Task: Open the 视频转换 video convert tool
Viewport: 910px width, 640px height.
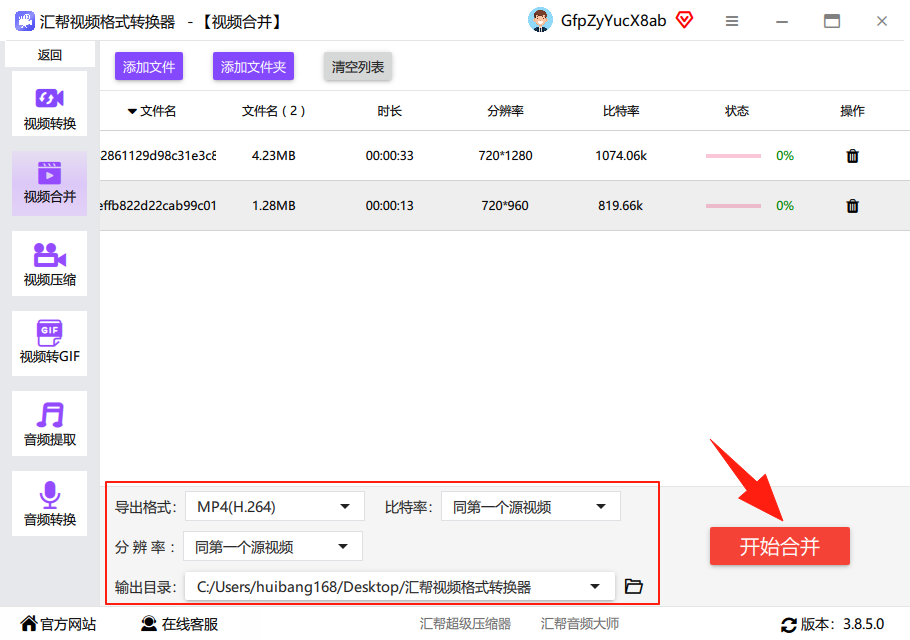Action: (x=49, y=104)
